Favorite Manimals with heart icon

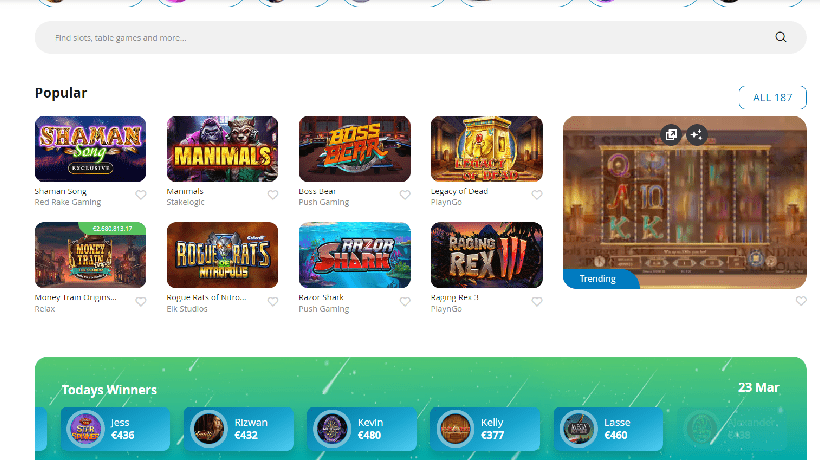[x=273, y=195]
